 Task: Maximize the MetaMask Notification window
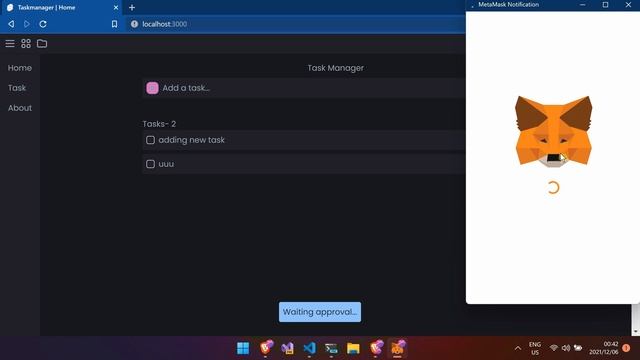point(605,4)
